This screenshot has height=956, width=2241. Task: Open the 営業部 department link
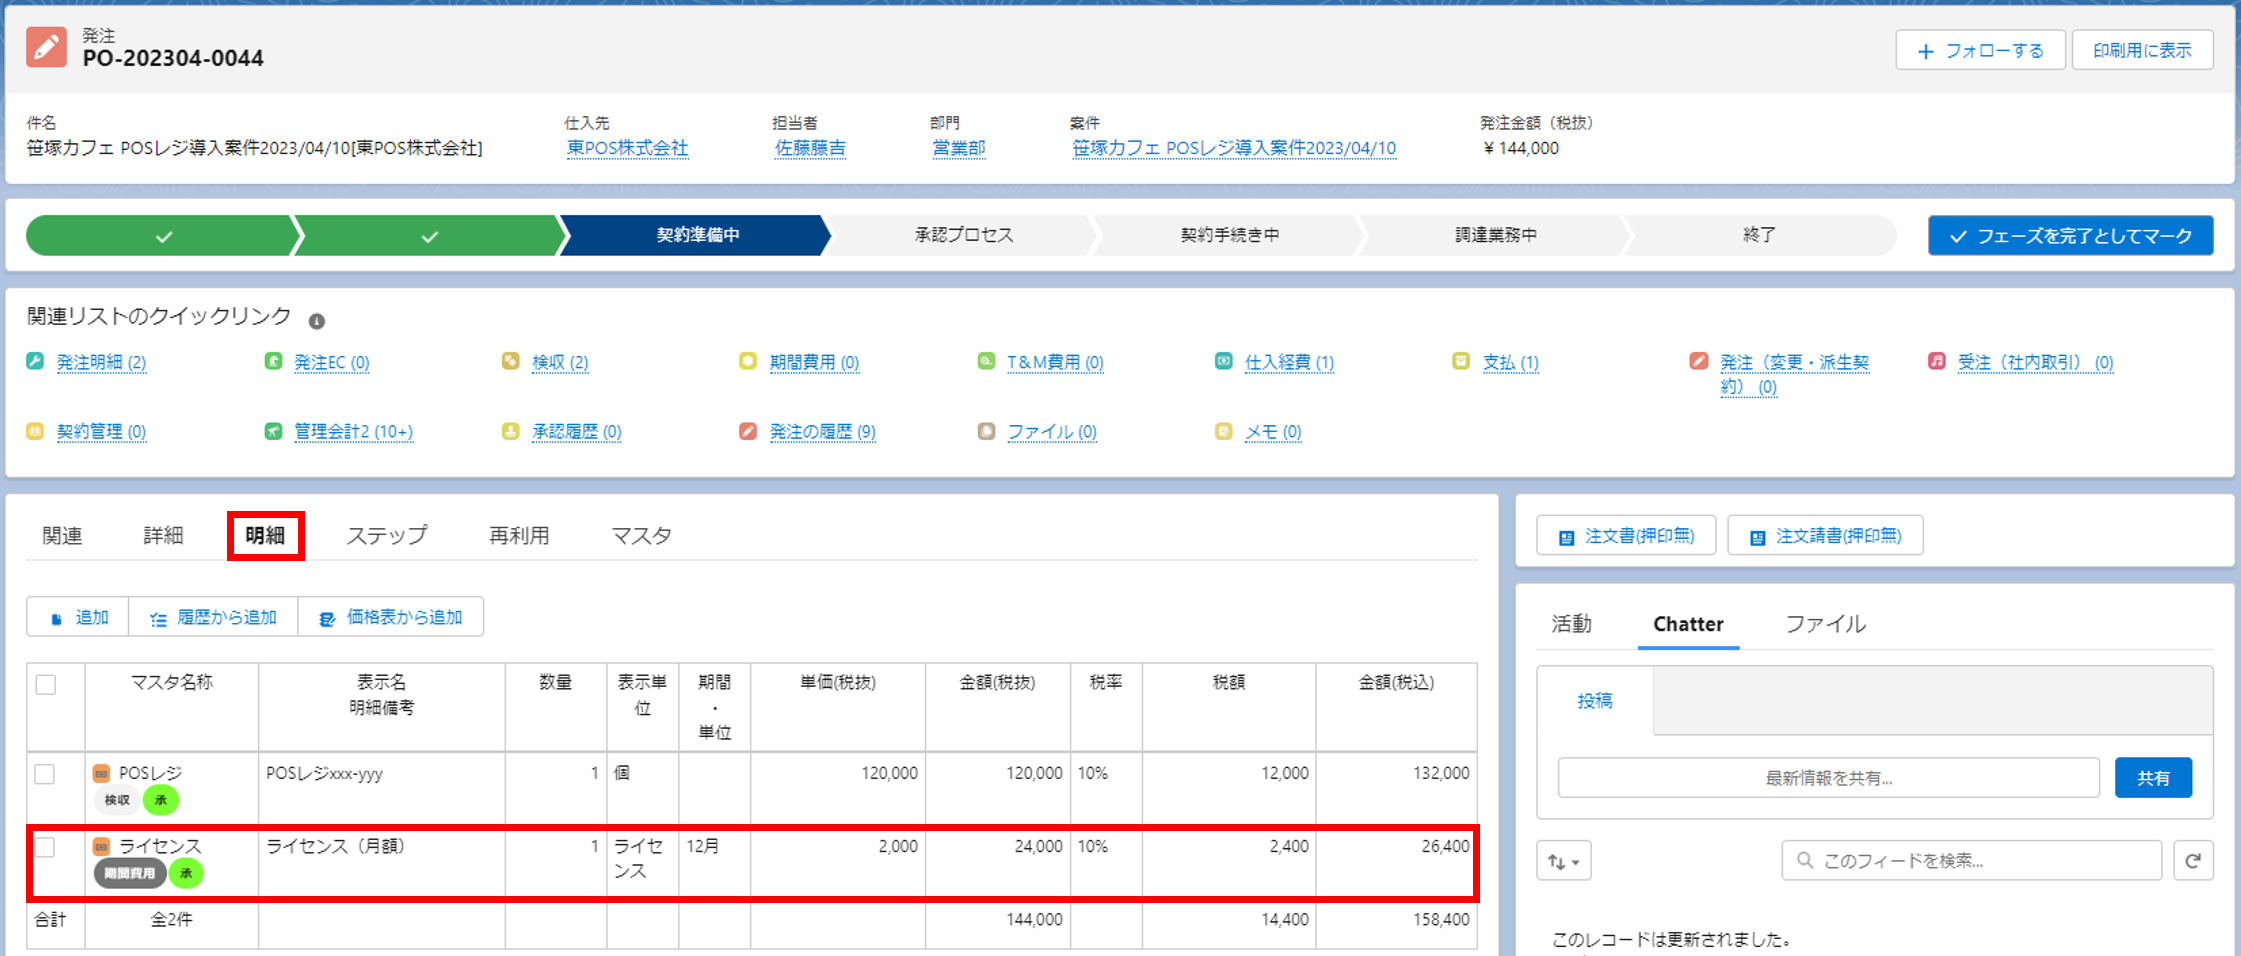click(958, 148)
